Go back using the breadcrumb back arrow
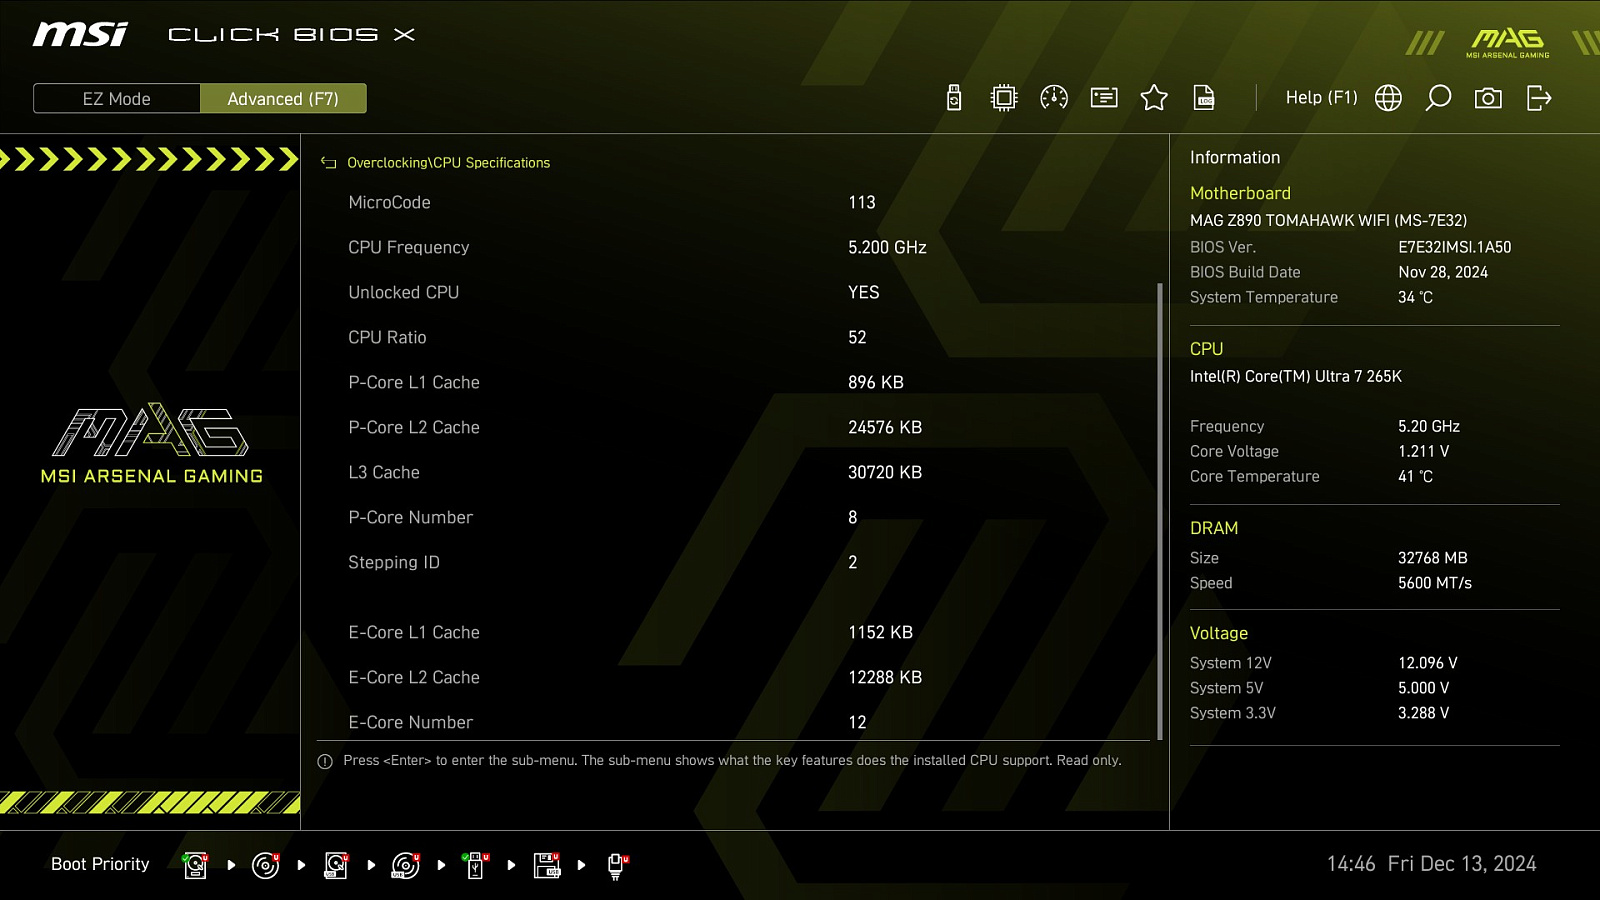This screenshot has width=1600, height=900. tap(328, 163)
